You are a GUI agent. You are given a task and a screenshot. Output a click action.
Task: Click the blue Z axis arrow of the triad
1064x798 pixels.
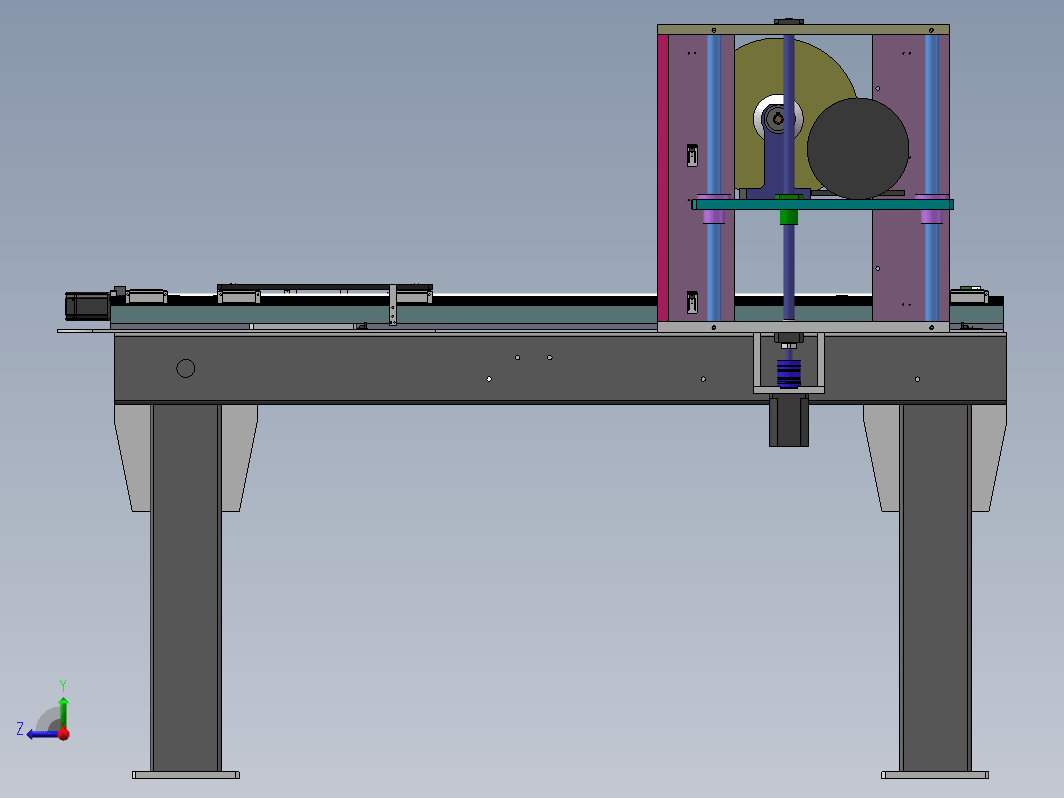(41, 734)
